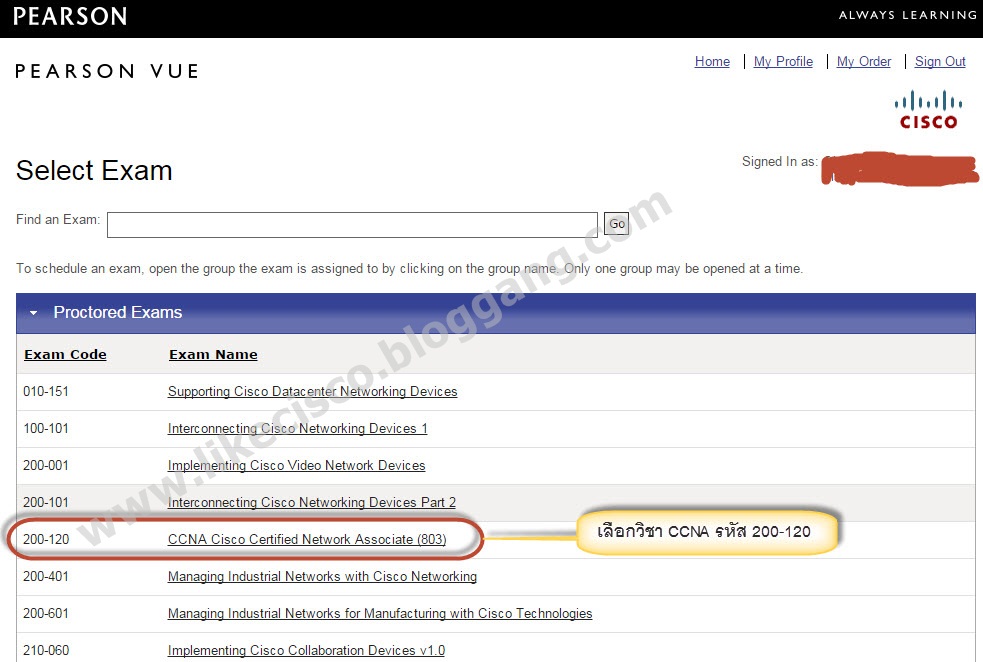Click the Pearson logo in header

(x=70, y=16)
